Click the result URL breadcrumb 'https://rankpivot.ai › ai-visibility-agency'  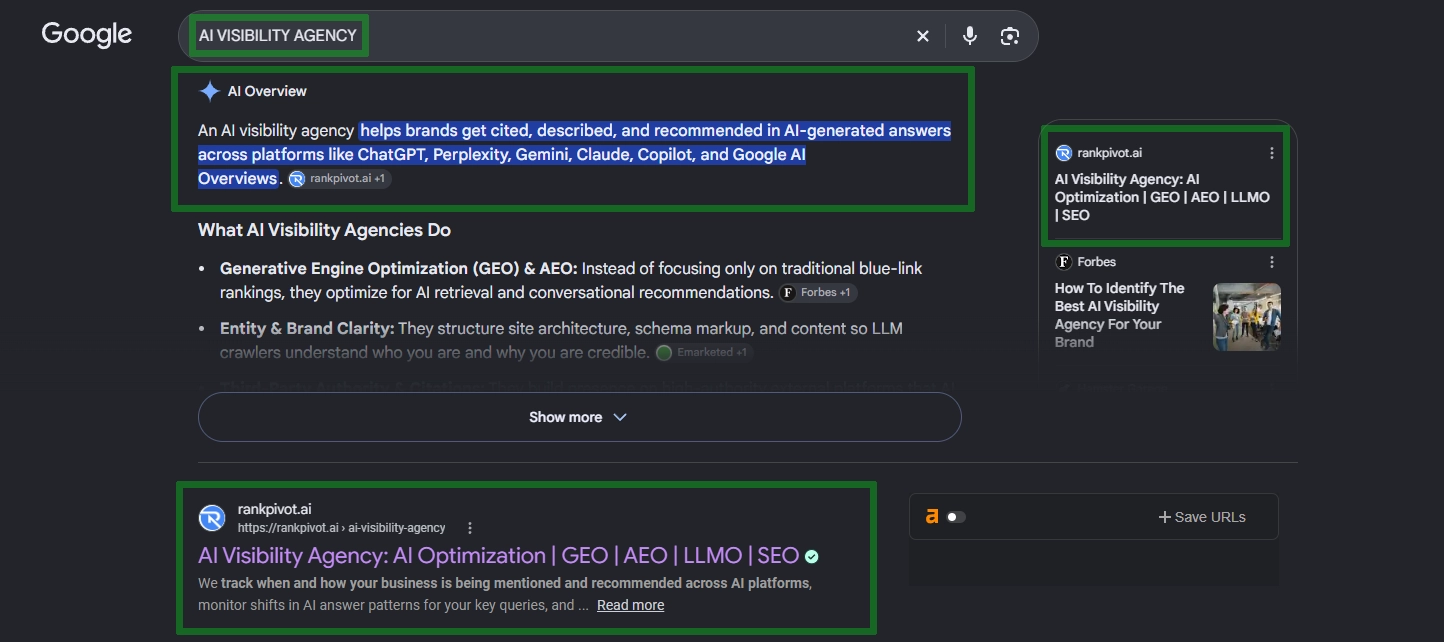pos(342,528)
